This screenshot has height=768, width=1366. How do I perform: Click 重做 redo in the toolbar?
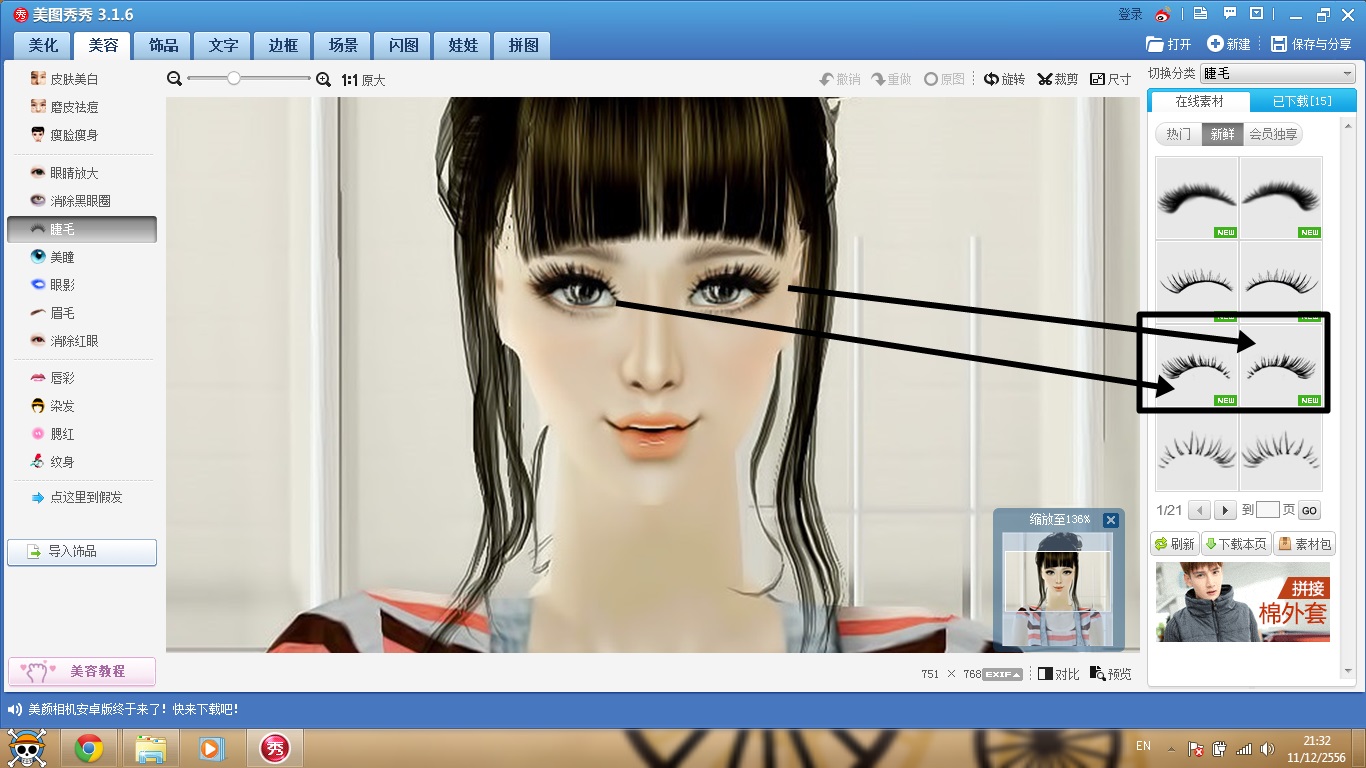tap(891, 79)
